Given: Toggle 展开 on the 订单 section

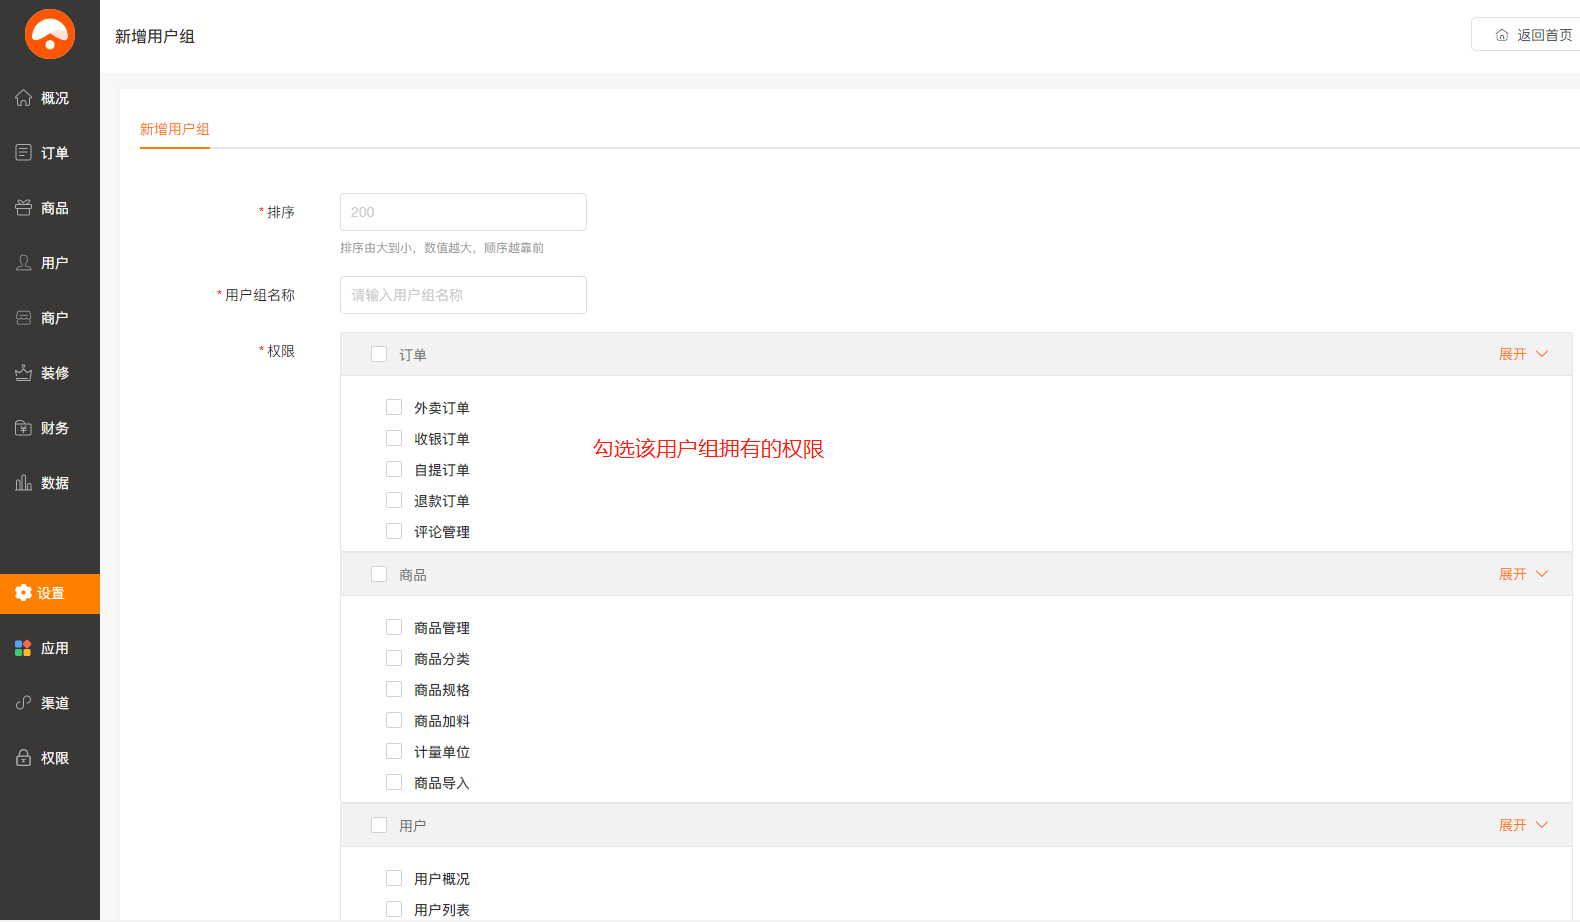Looking at the screenshot, I should point(1523,354).
